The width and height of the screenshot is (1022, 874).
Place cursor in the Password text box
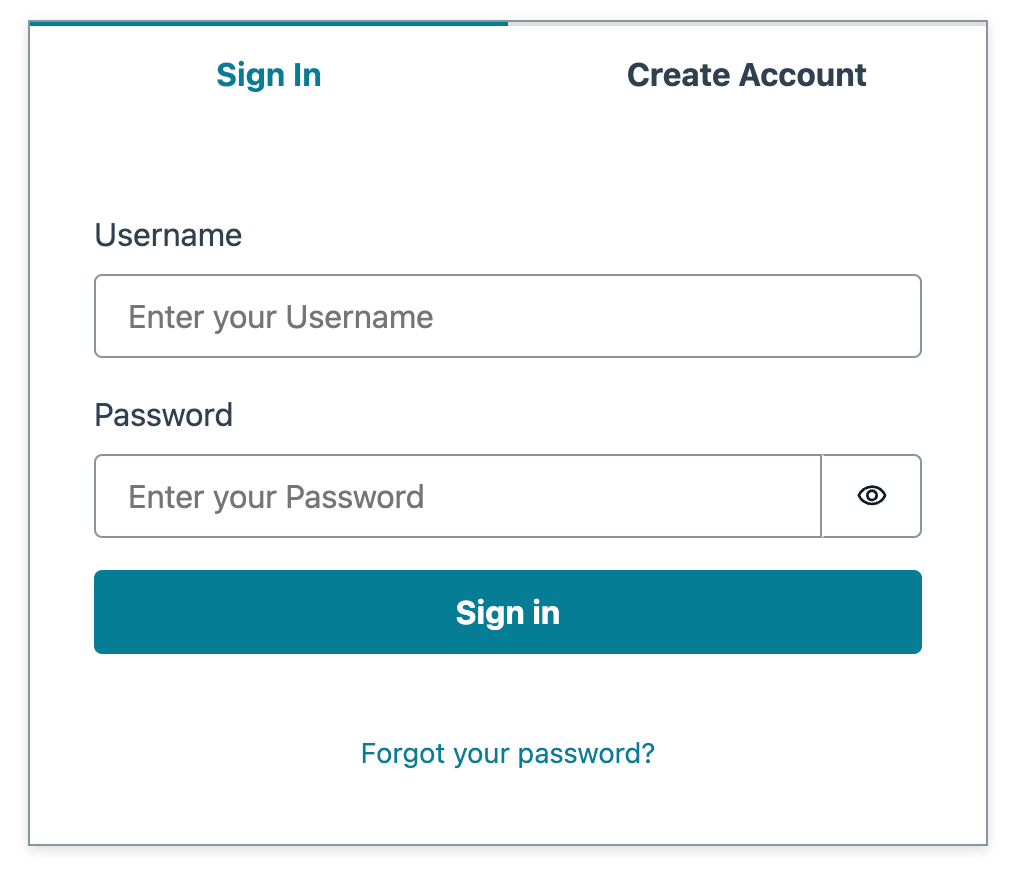[458, 496]
